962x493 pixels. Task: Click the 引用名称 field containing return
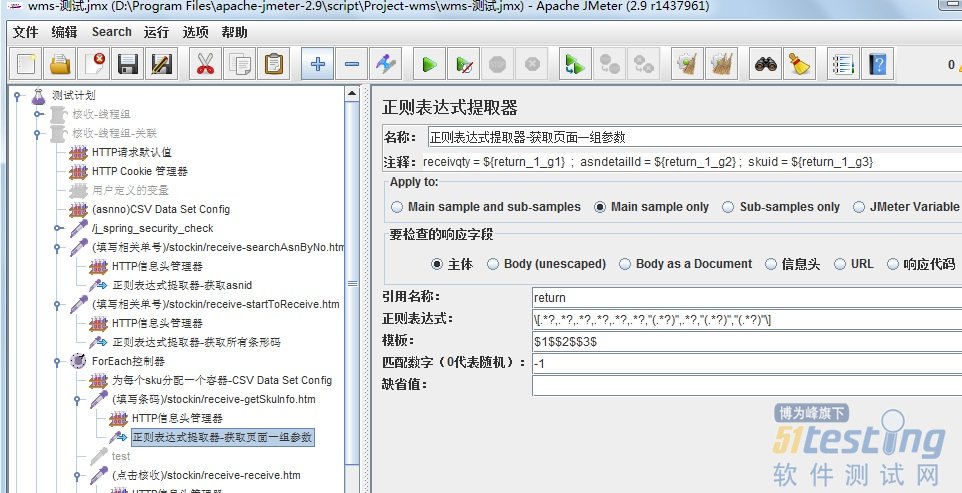pyautogui.click(x=747, y=297)
